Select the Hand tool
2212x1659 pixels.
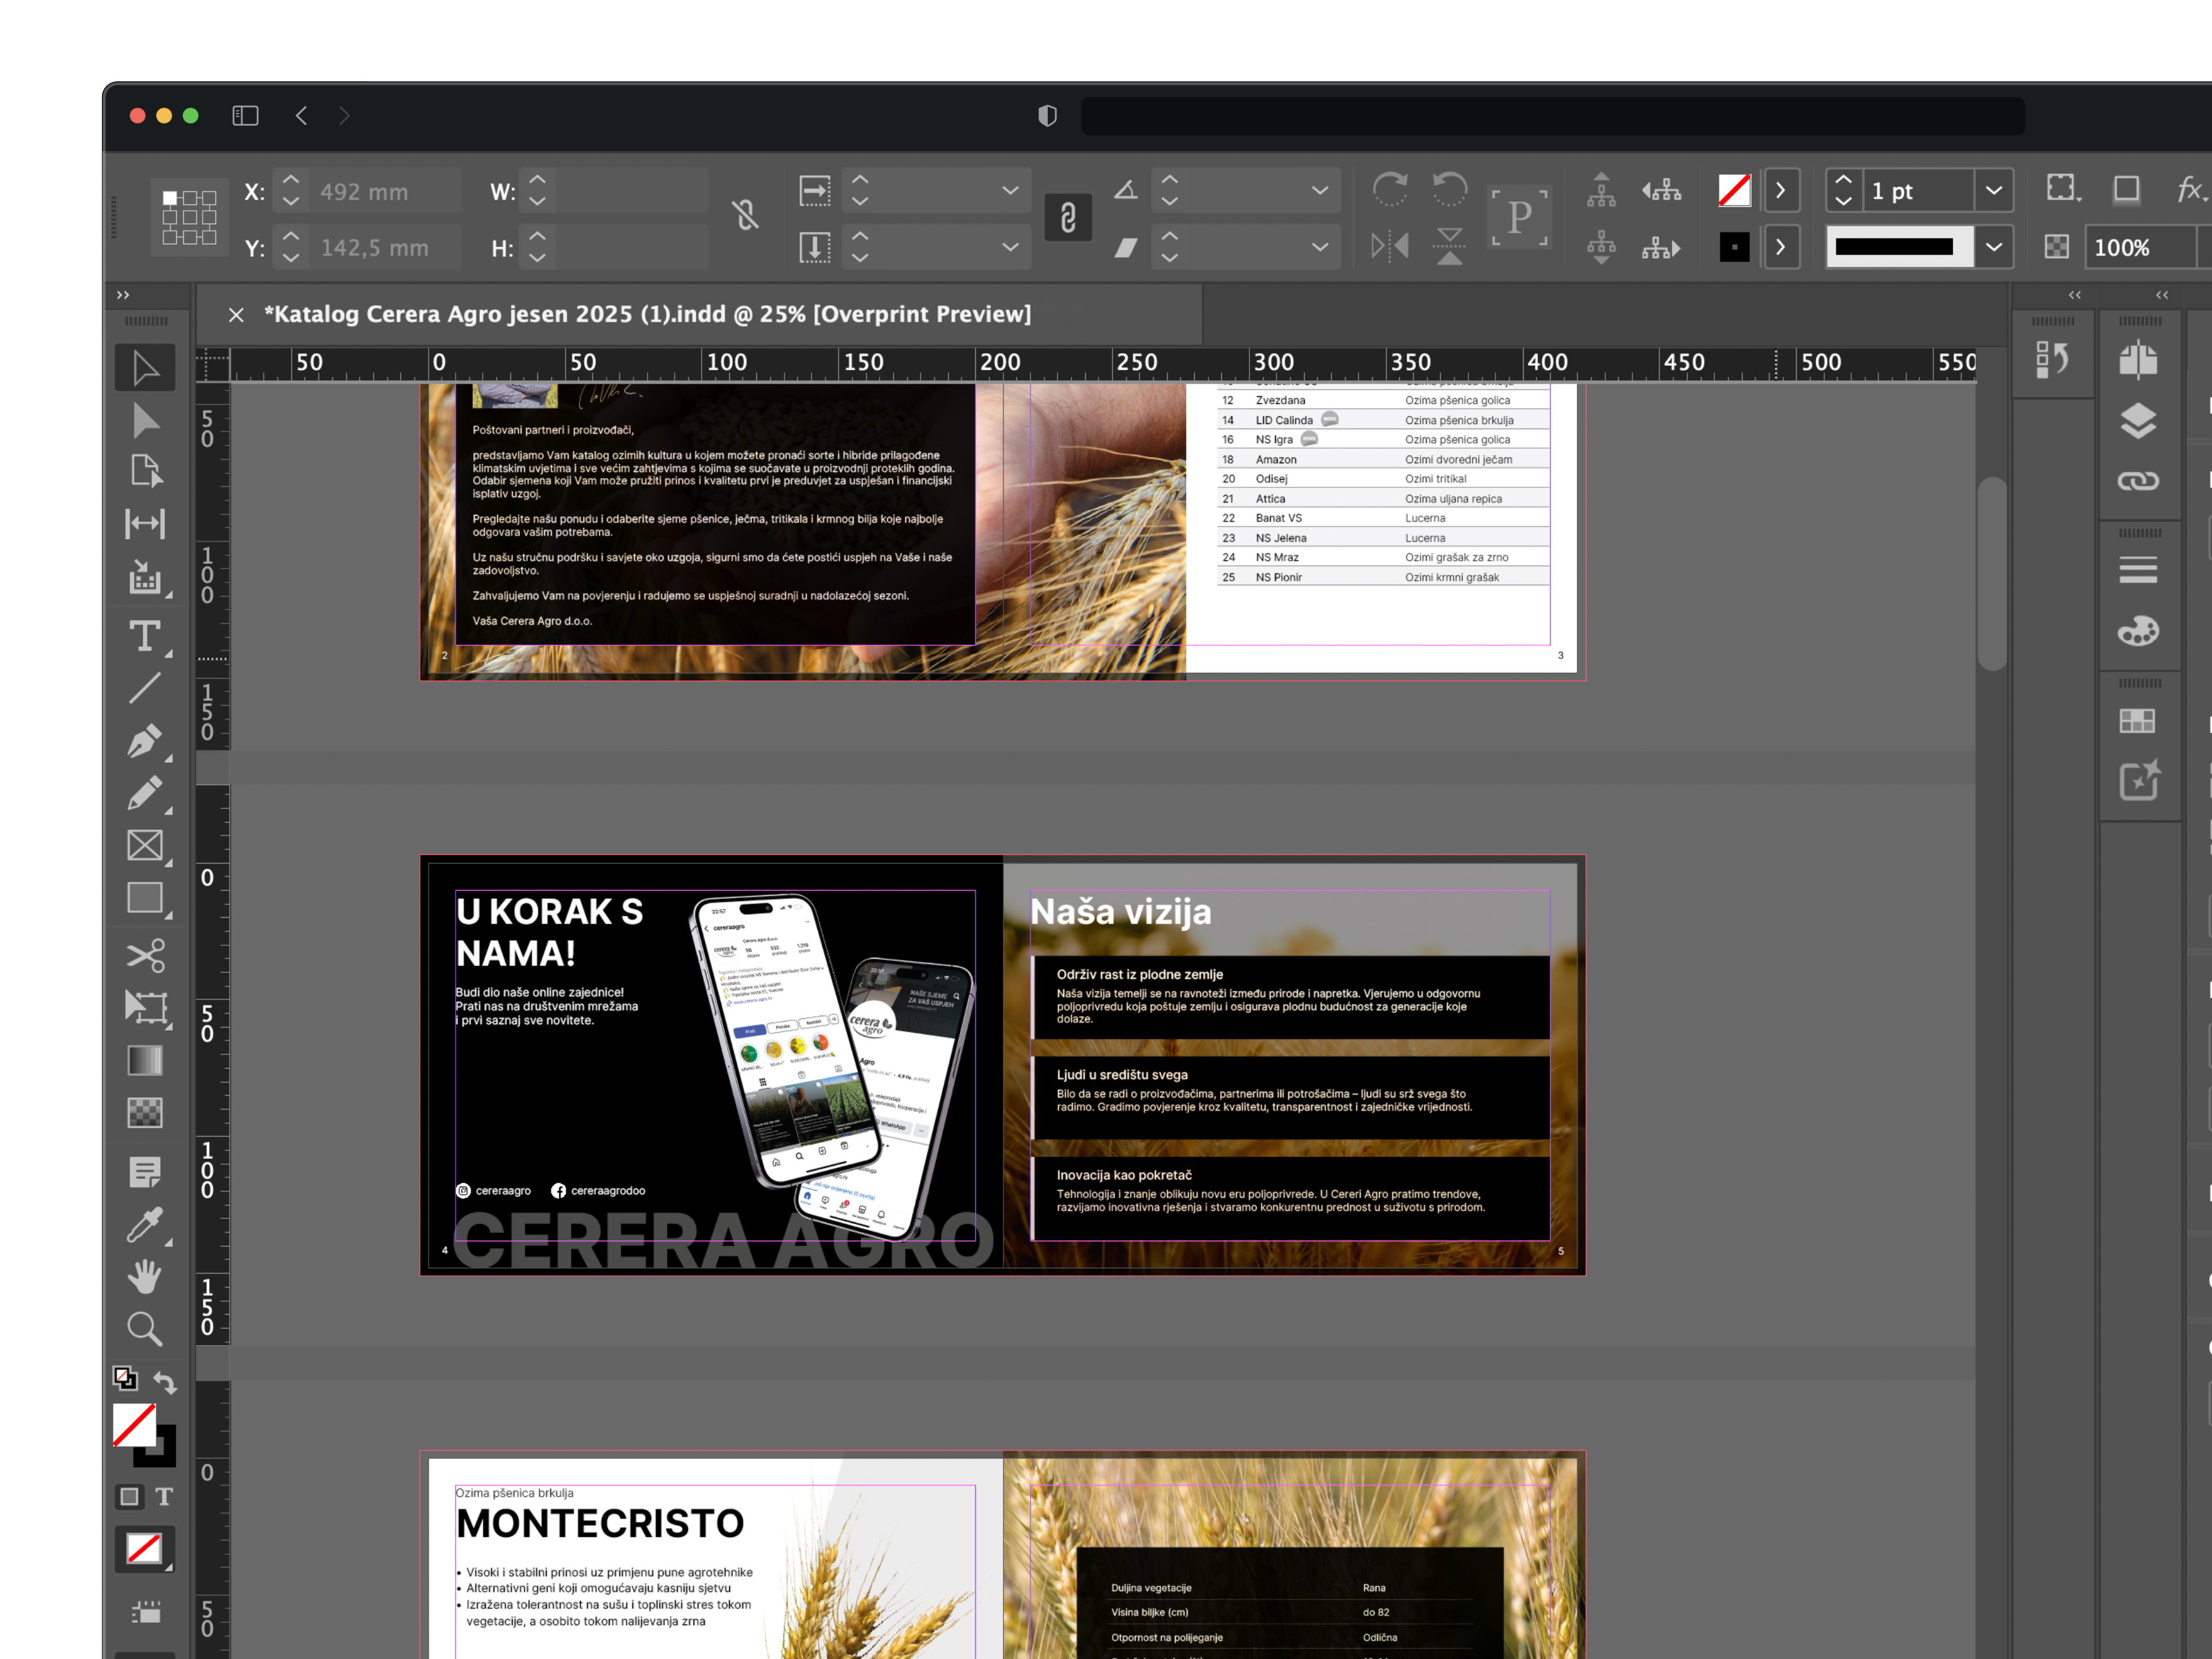145,1276
